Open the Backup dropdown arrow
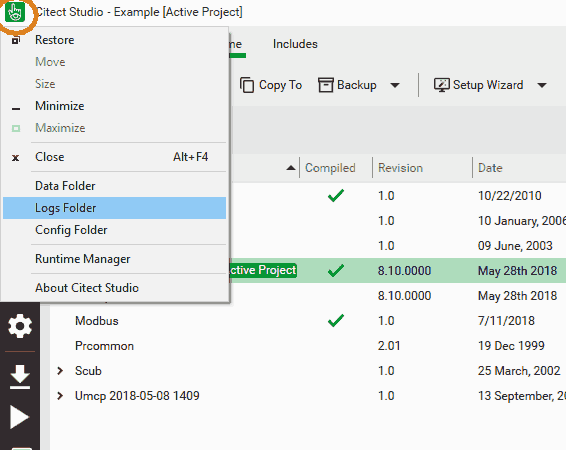The height and width of the screenshot is (450, 566). pyautogui.click(x=395, y=86)
